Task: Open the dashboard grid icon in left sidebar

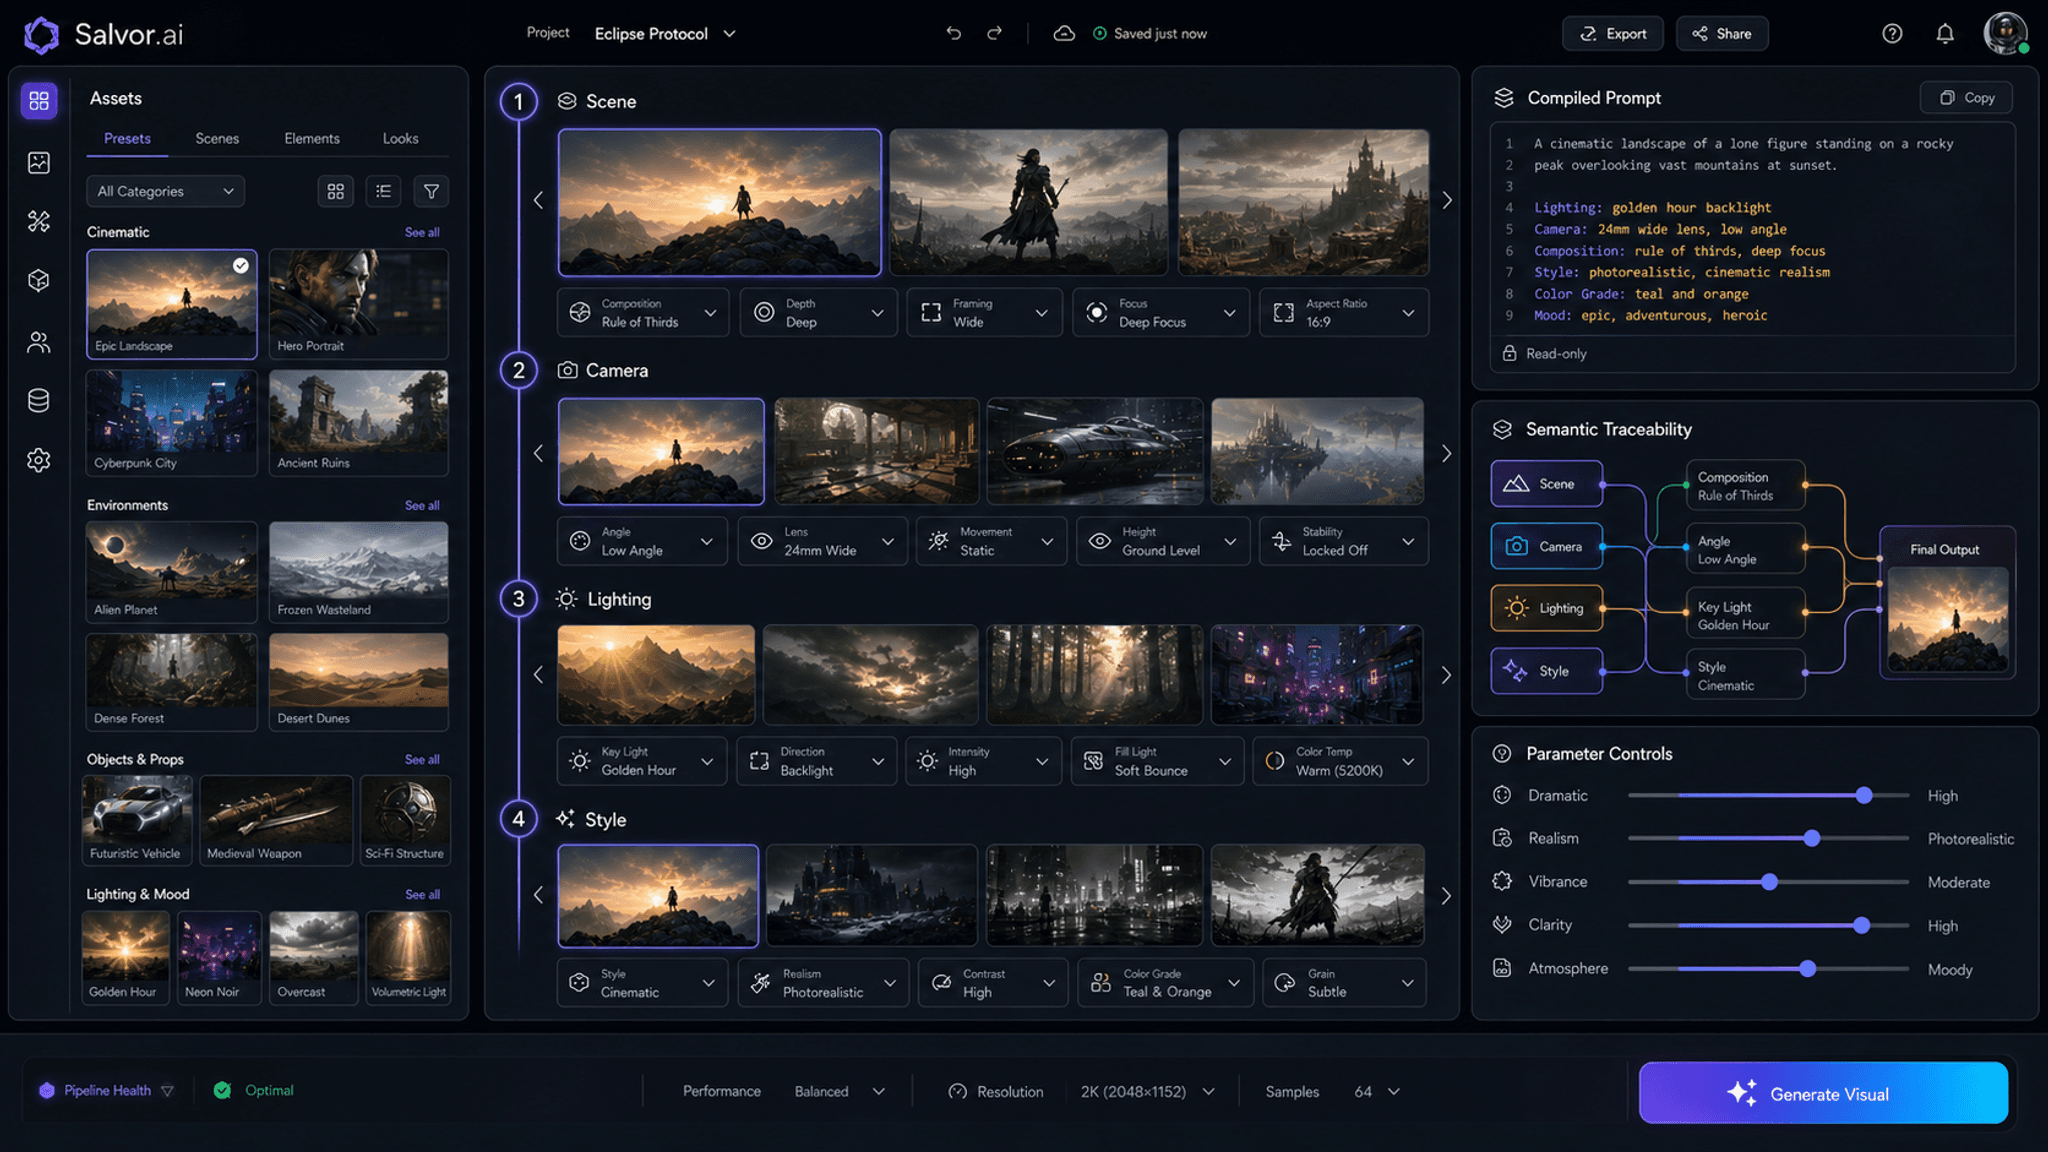Action: tap(39, 101)
